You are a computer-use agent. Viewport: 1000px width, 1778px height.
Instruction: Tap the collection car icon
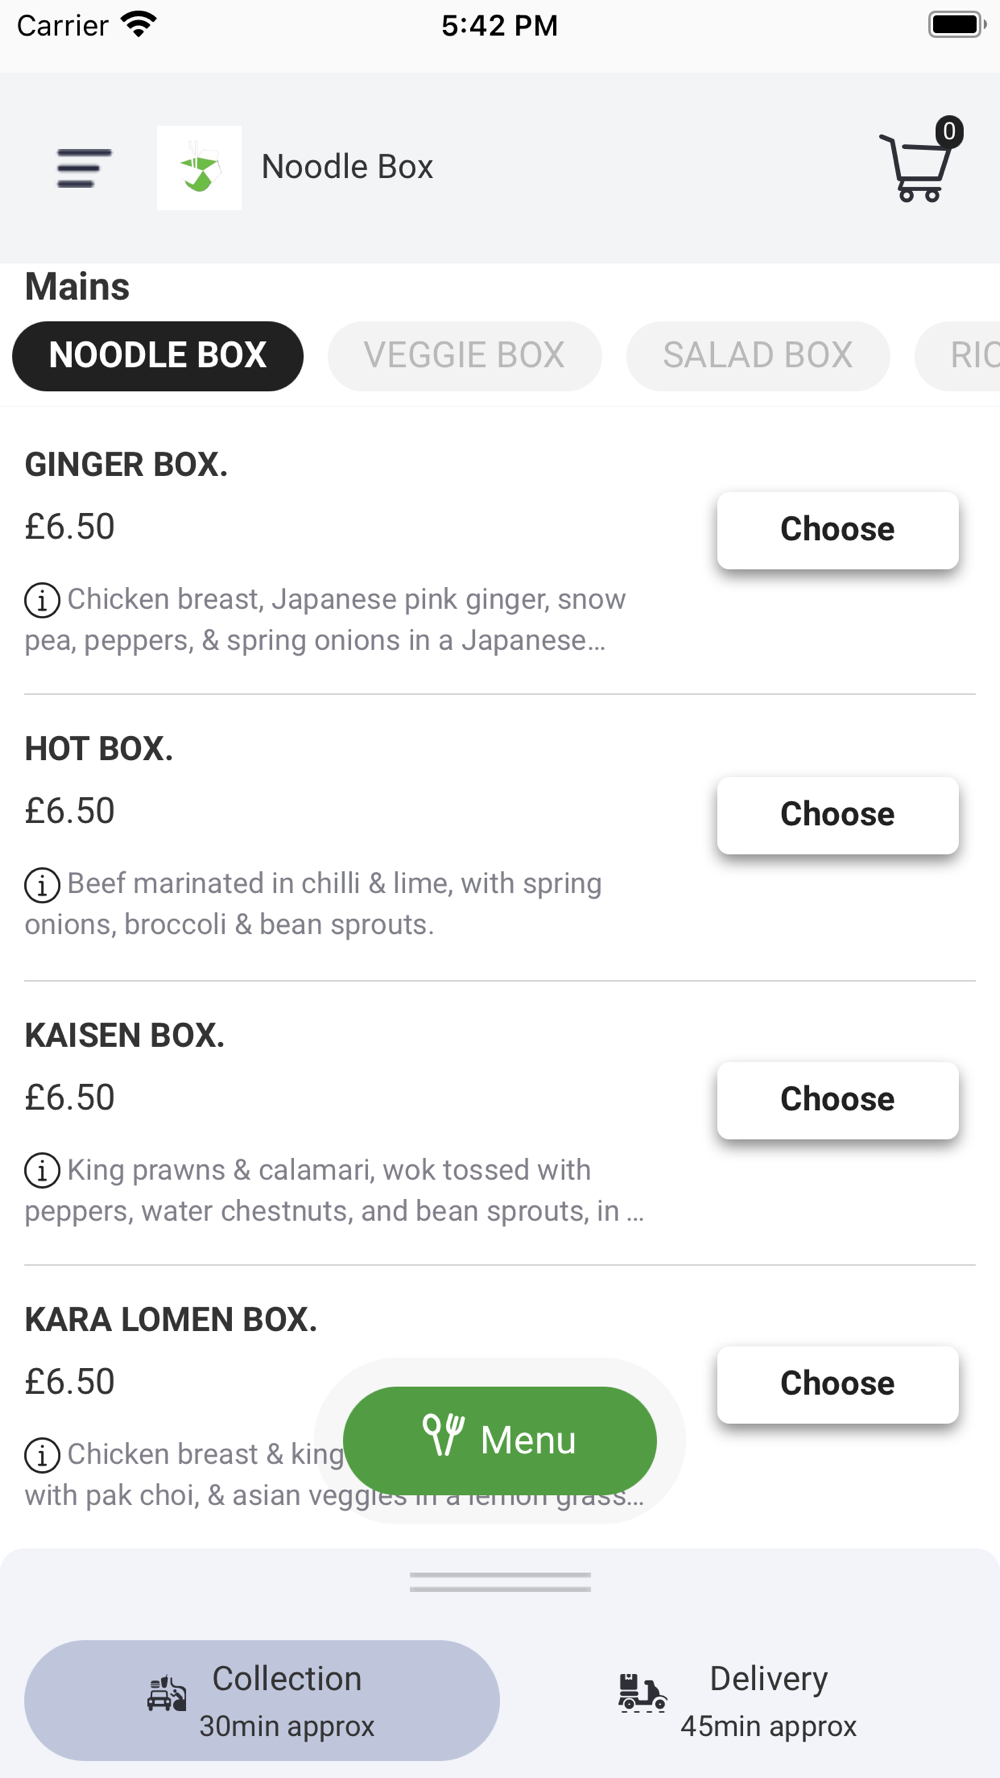[167, 1694]
